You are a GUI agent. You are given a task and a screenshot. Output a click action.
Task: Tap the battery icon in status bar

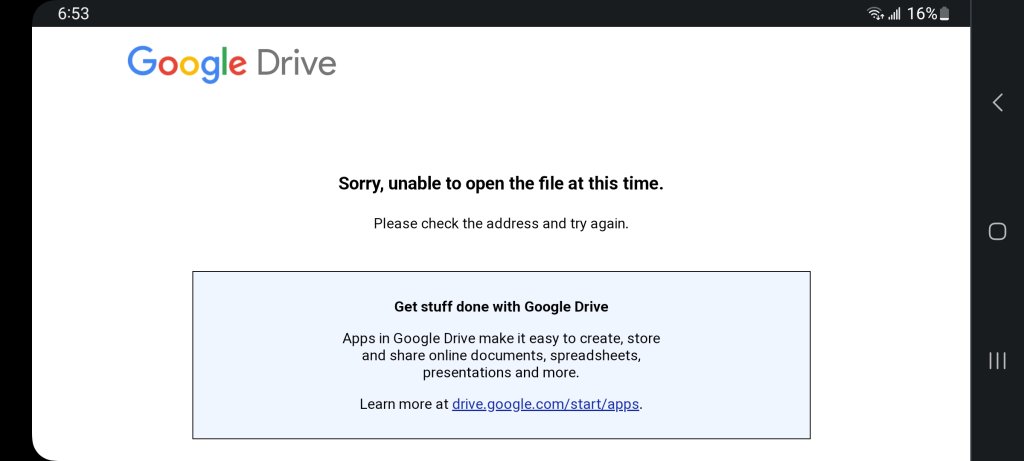[x=945, y=14]
